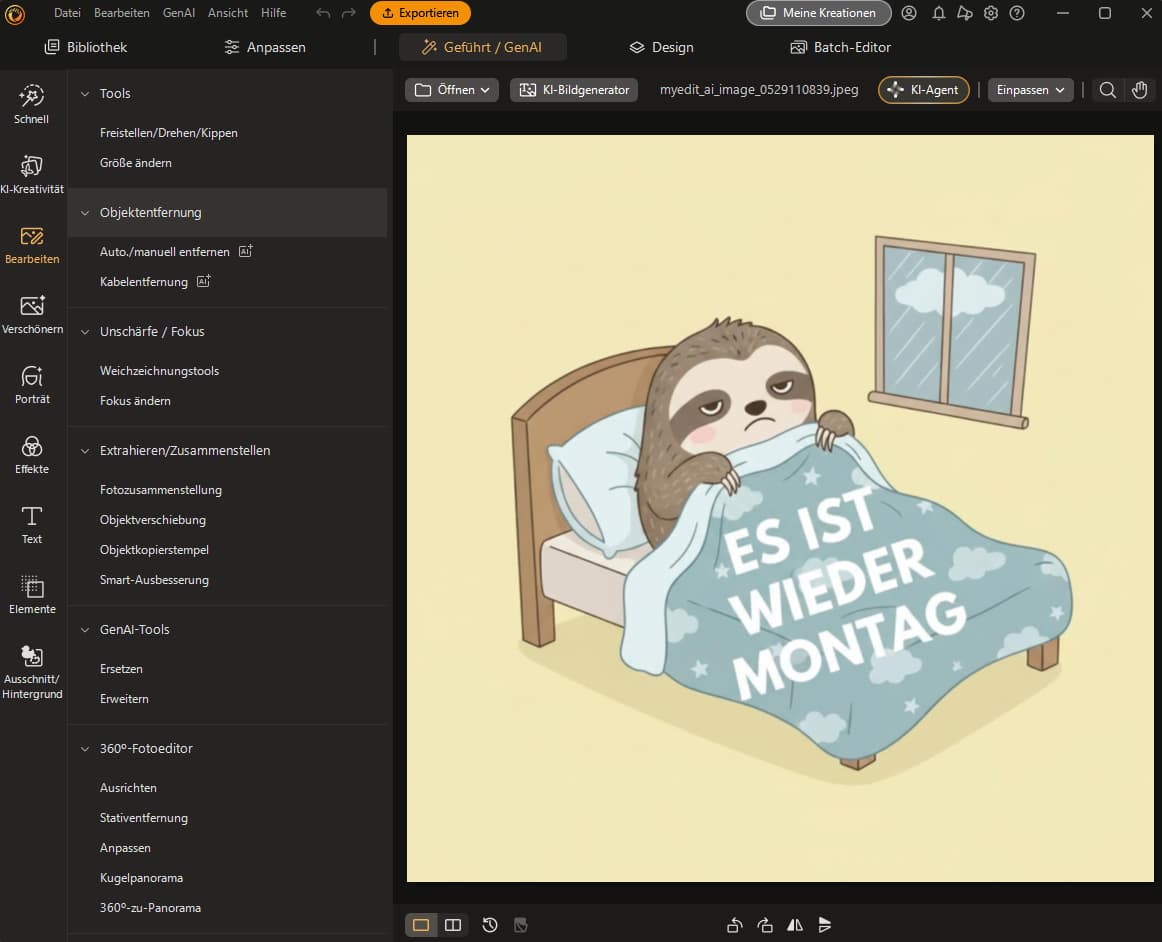This screenshot has width=1162, height=942.
Task: Click the greyed-out button beside the history icon
Action: point(521,925)
